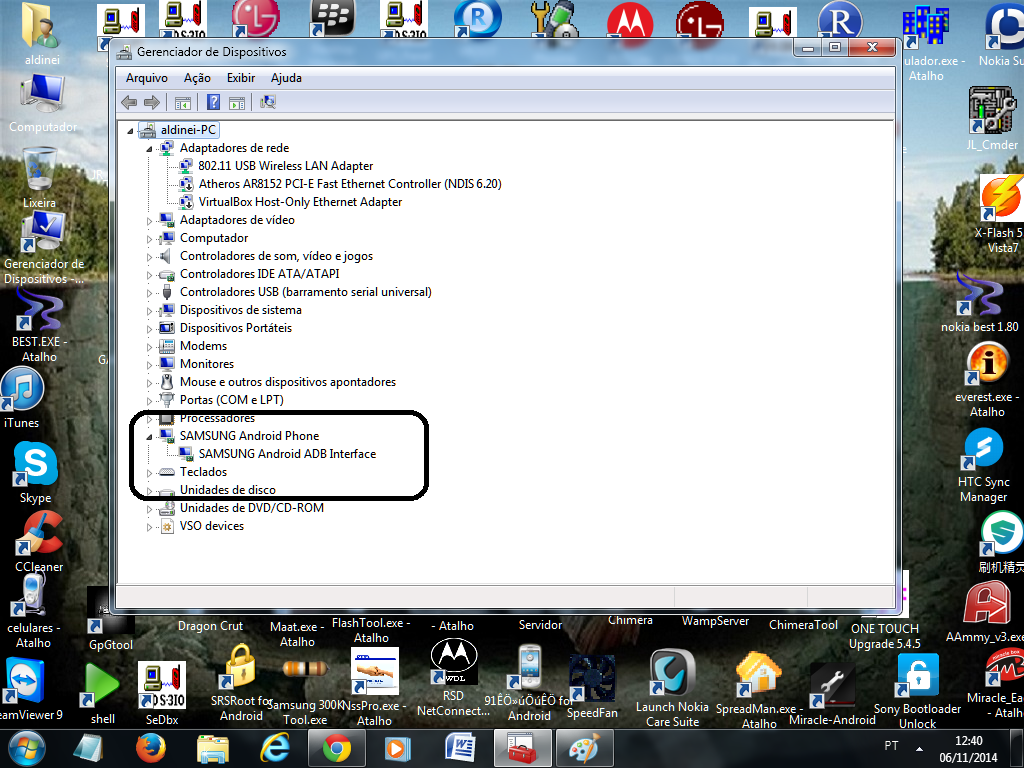Open the Exibir menu
The width and height of the screenshot is (1024, 768).
[x=240, y=78]
